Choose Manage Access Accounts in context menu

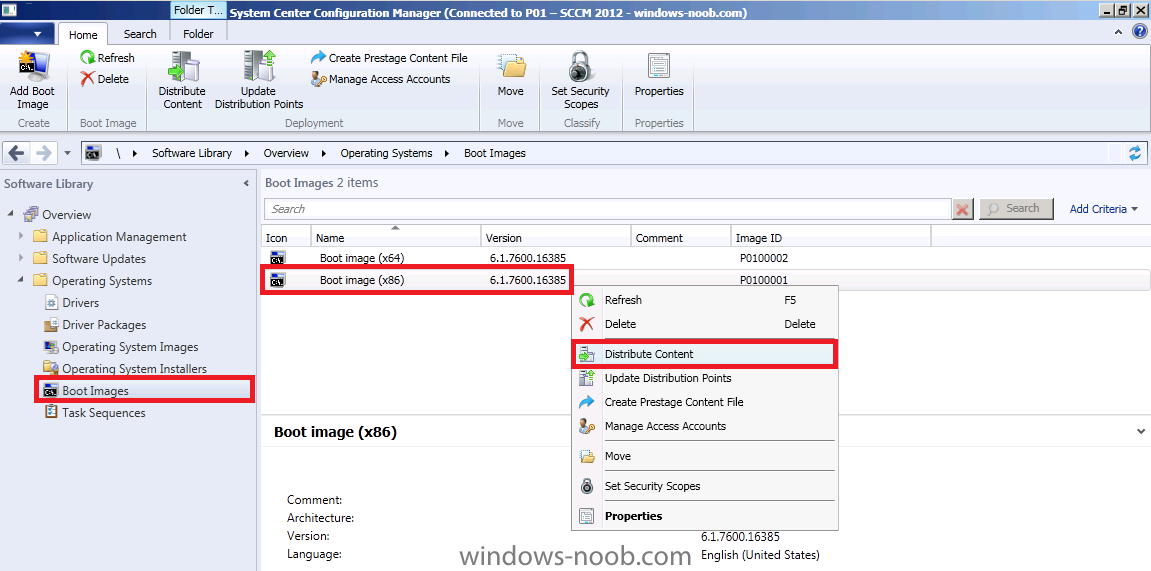pyautogui.click(x=705, y=426)
